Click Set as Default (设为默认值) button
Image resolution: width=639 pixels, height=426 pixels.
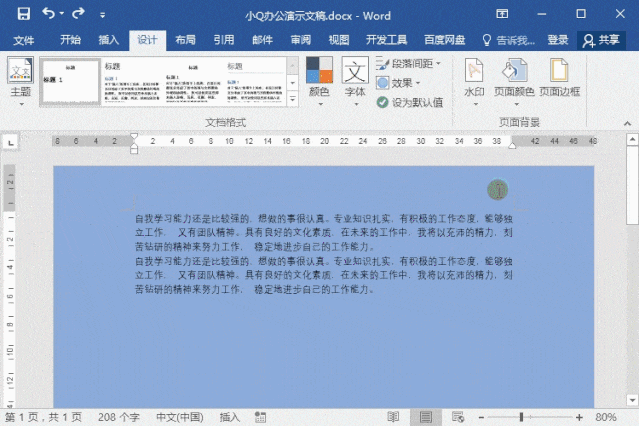(410, 102)
